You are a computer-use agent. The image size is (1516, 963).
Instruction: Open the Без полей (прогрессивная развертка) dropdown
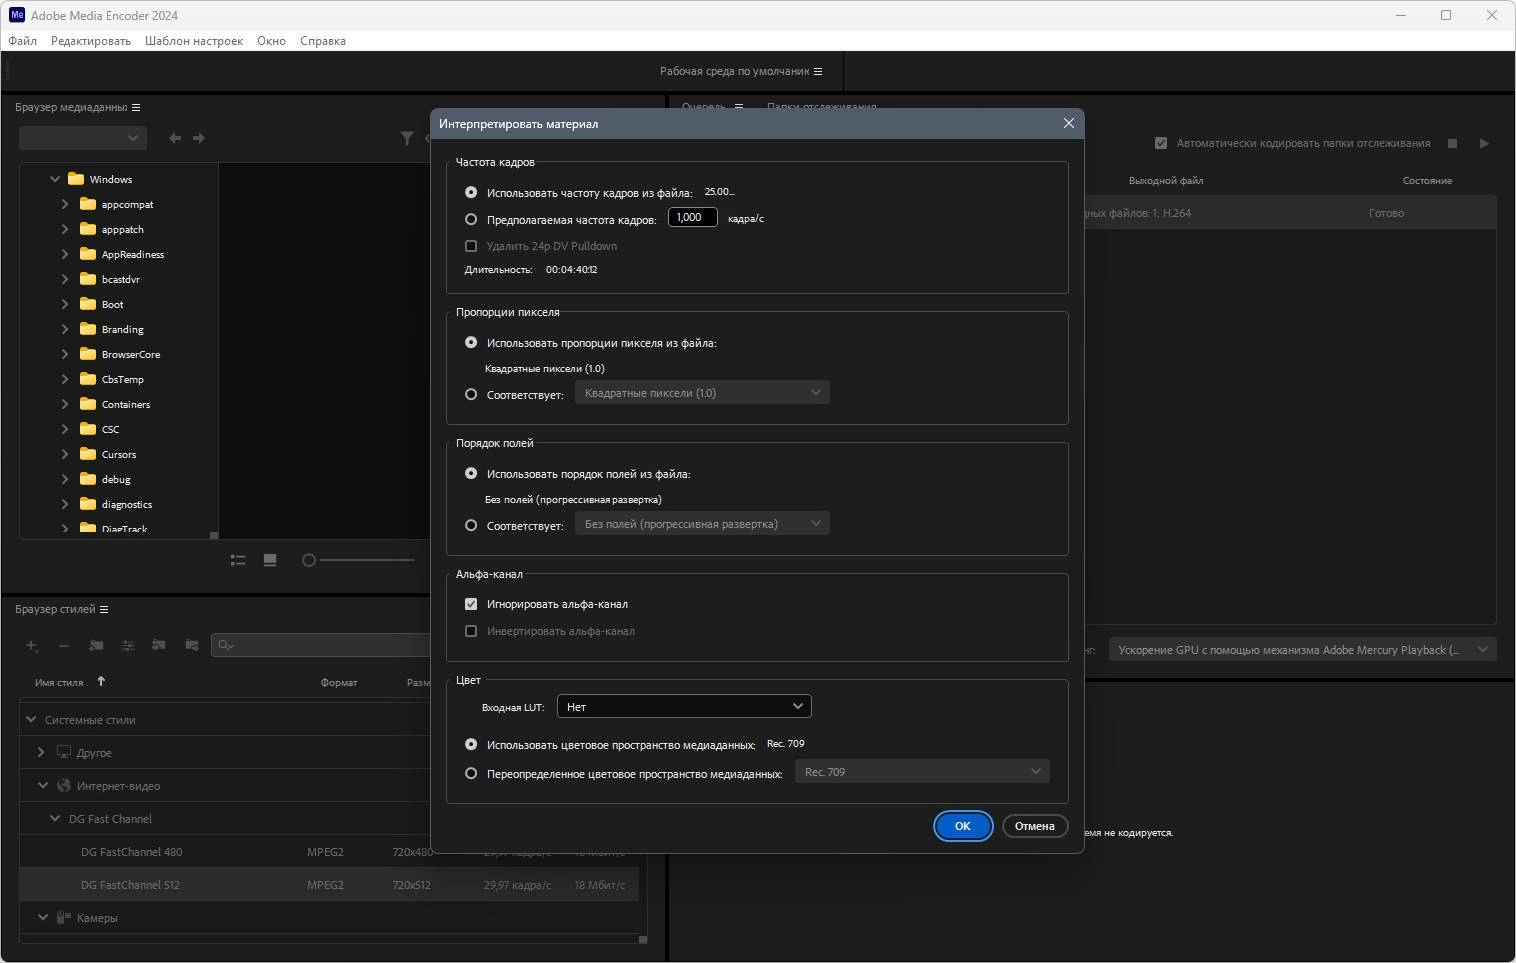702,524
